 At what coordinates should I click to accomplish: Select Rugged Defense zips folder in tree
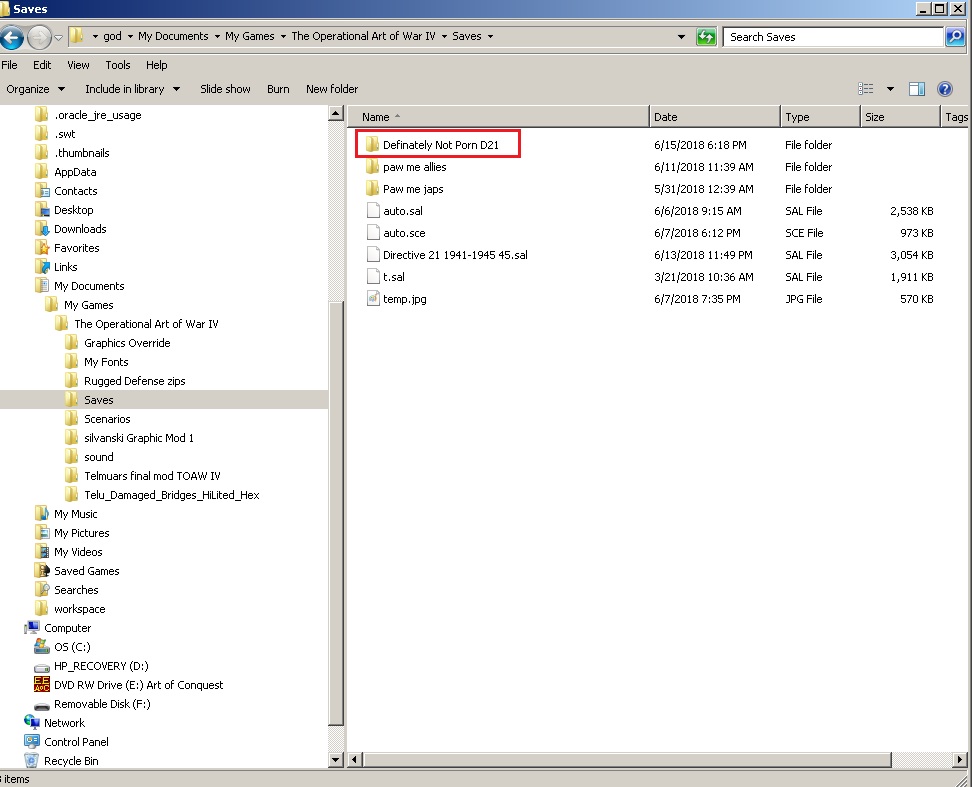[x=125, y=381]
